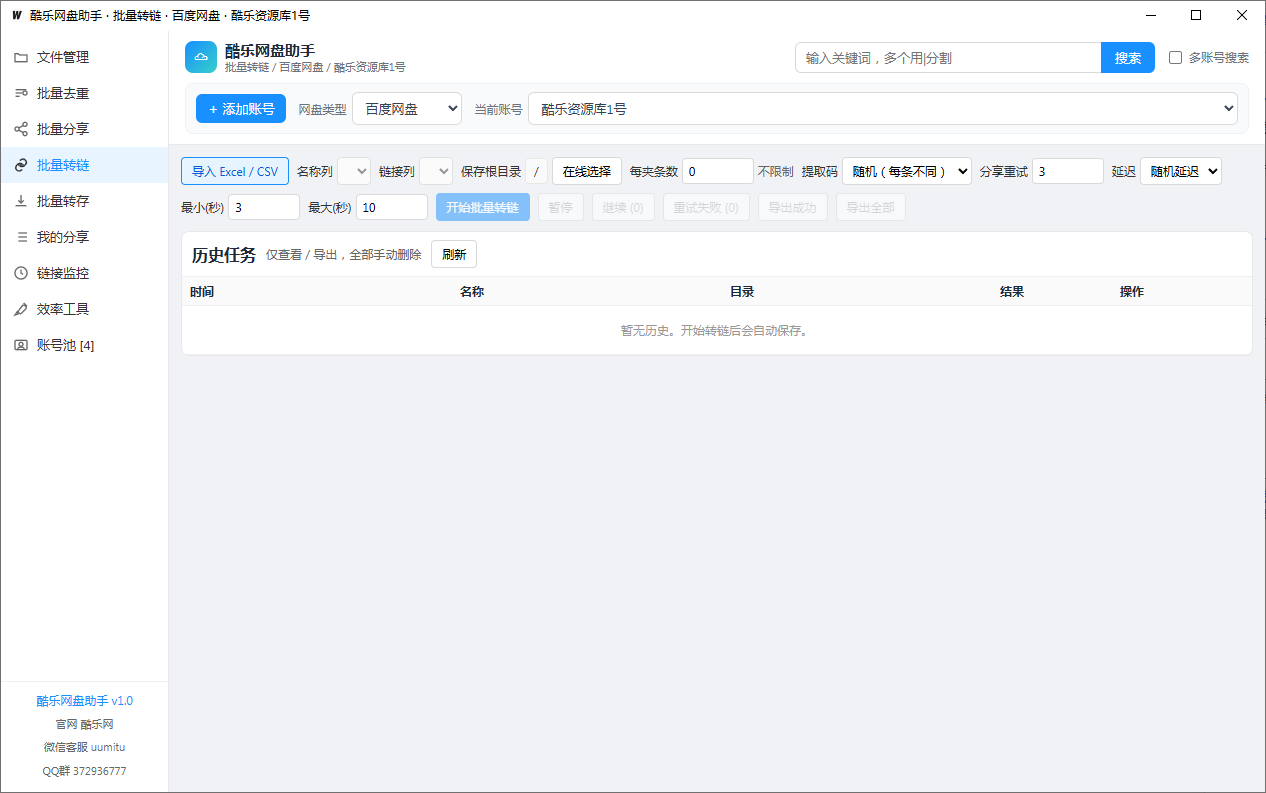Screen dimensions: 1266x793
Task: Click the 保存根目录 path box showing /
Action: [537, 171]
